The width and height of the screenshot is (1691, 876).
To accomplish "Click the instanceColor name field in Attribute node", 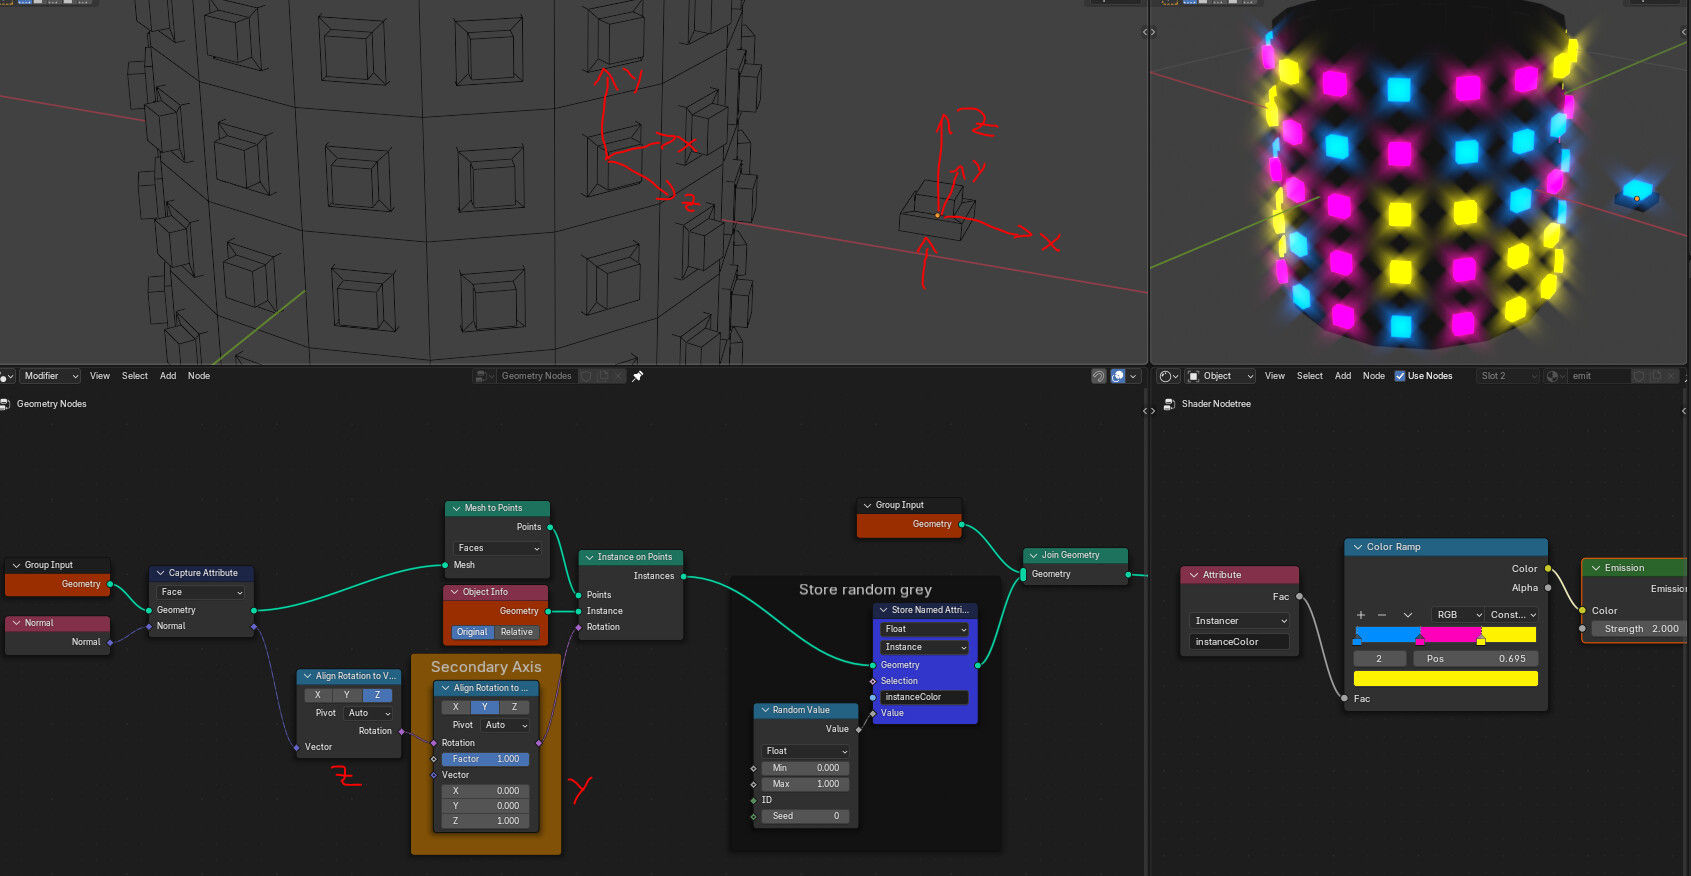I will tap(1240, 642).
